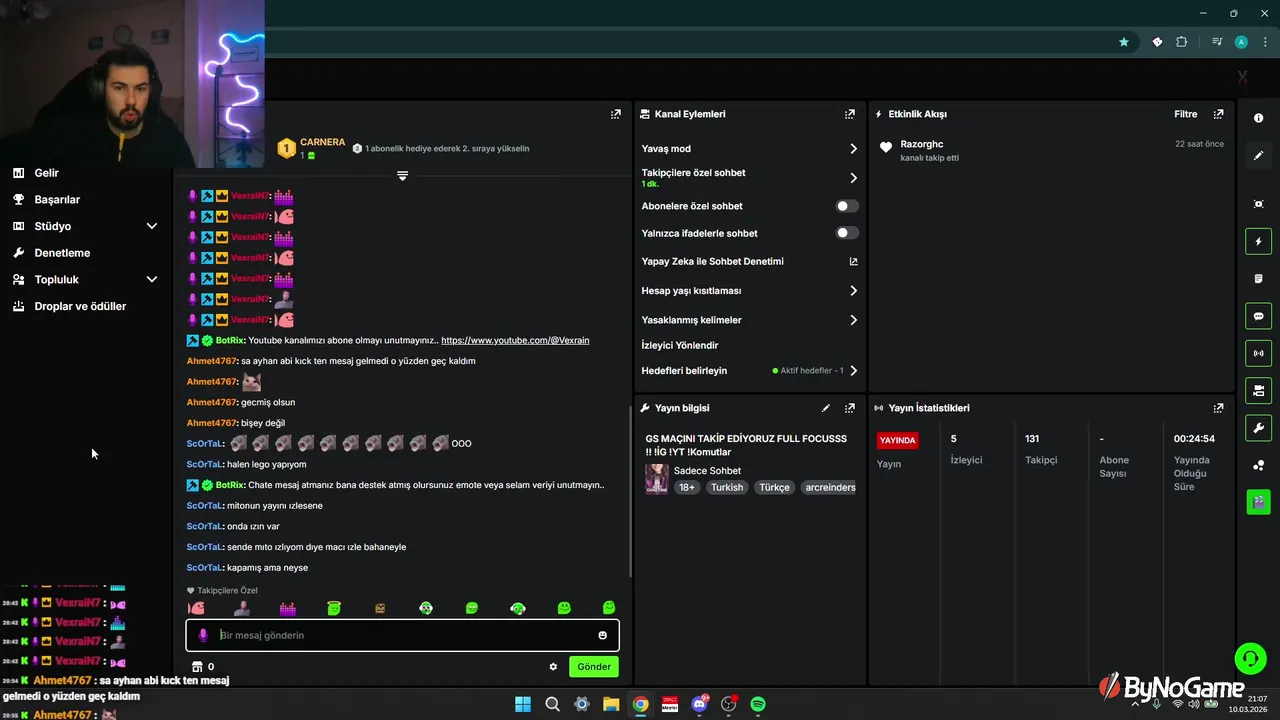Viewport: 1280px width, 720px height.
Task: Click the bookmark star in the address bar
Action: (1124, 42)
